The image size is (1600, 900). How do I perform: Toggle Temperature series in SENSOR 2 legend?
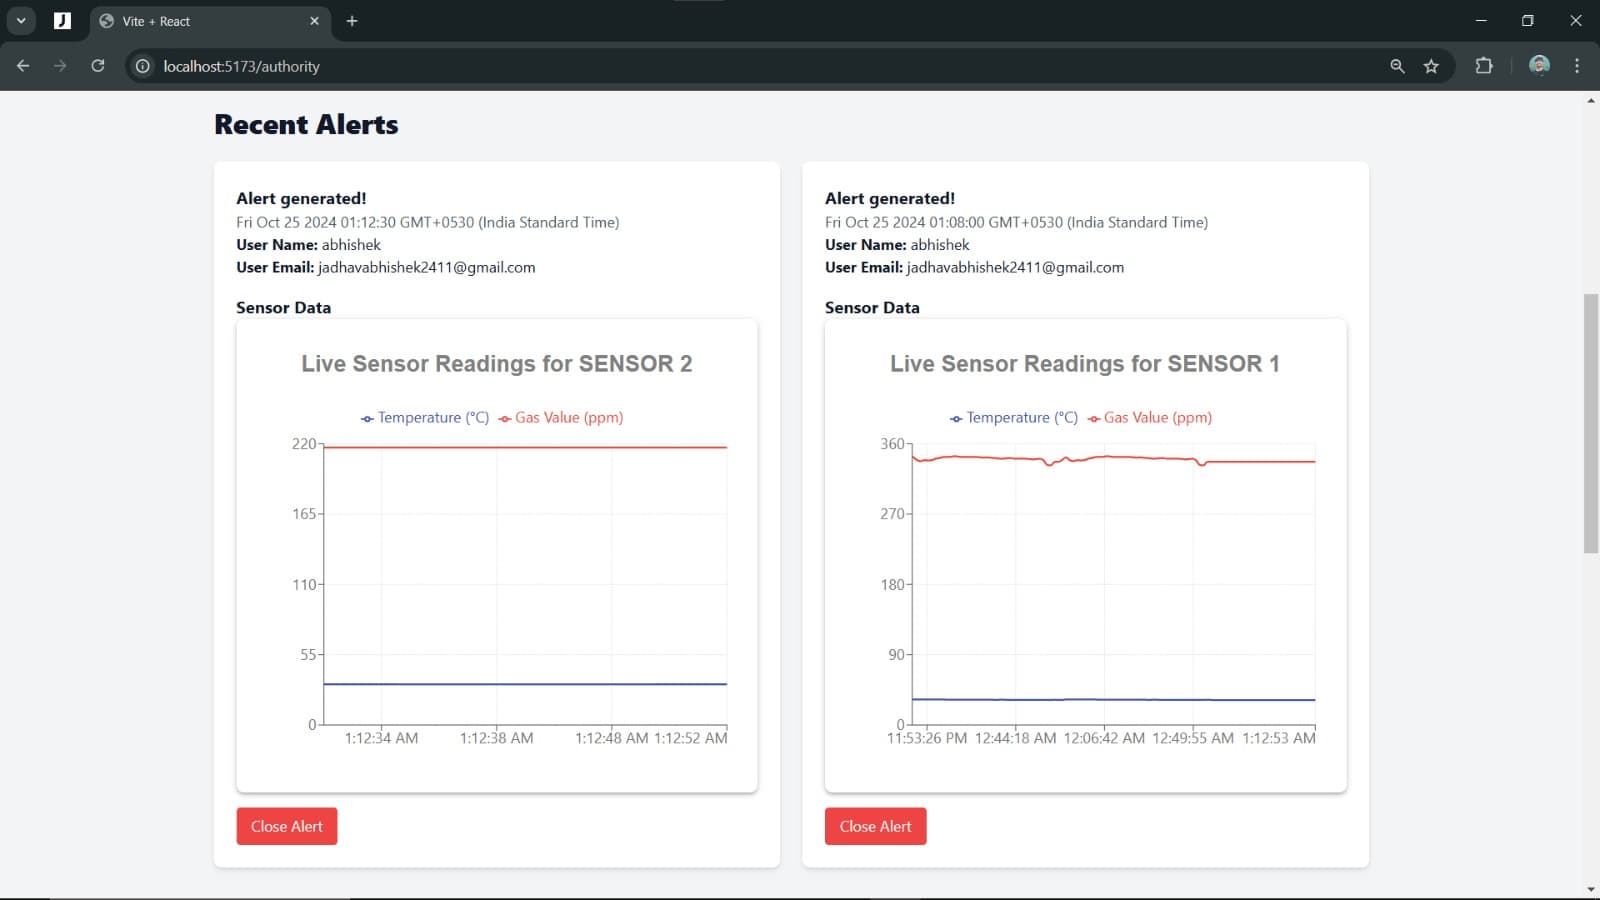click(x=425, y=418)
